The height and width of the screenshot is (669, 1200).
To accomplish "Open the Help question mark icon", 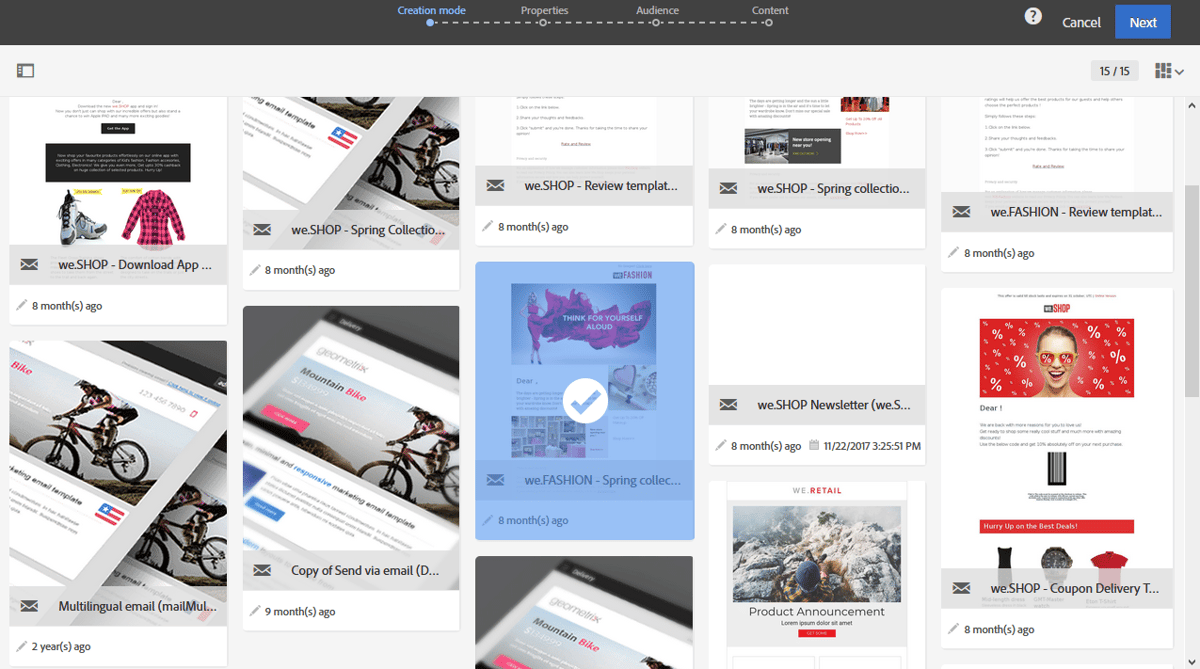I will (x=1033, y=16).
